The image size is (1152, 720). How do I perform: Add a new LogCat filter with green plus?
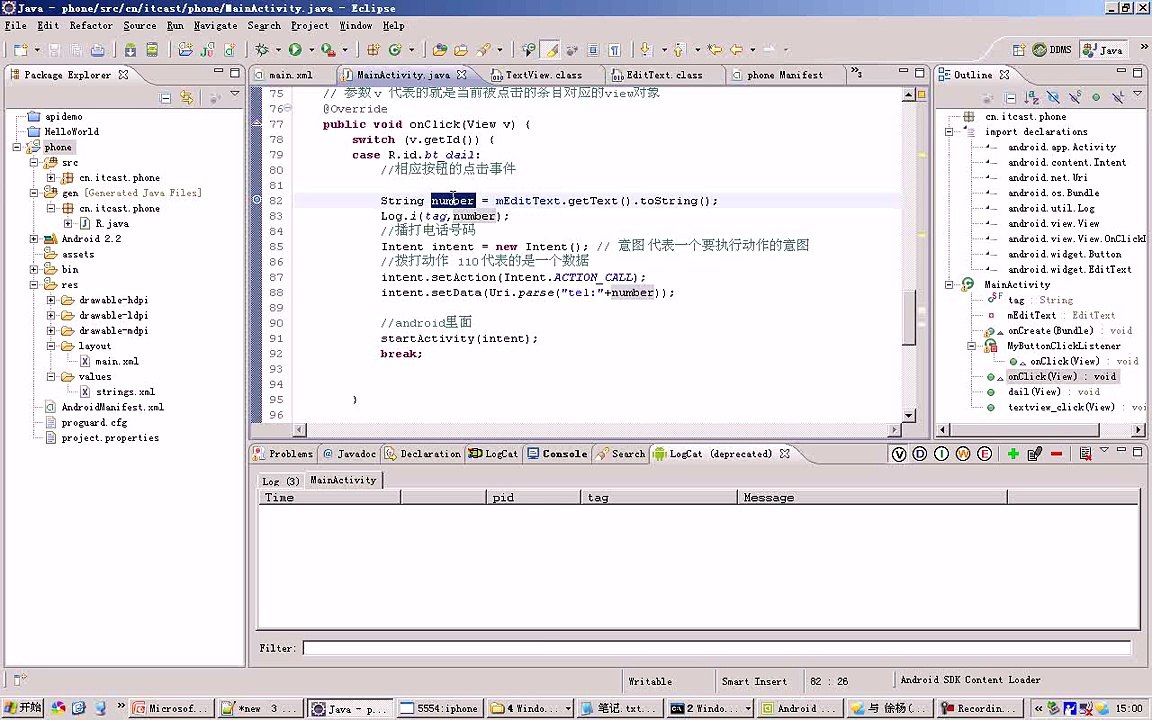(1013, 454)
